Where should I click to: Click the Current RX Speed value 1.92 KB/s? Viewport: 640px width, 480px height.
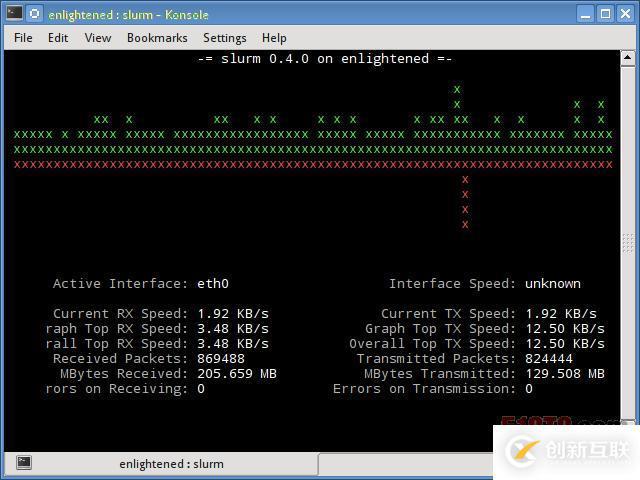tap(233, 313)
